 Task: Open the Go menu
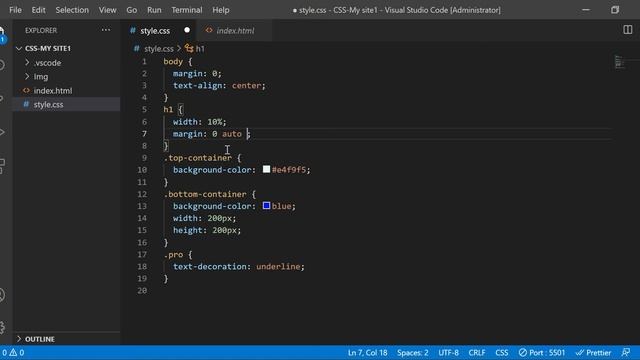coord(131,10)
